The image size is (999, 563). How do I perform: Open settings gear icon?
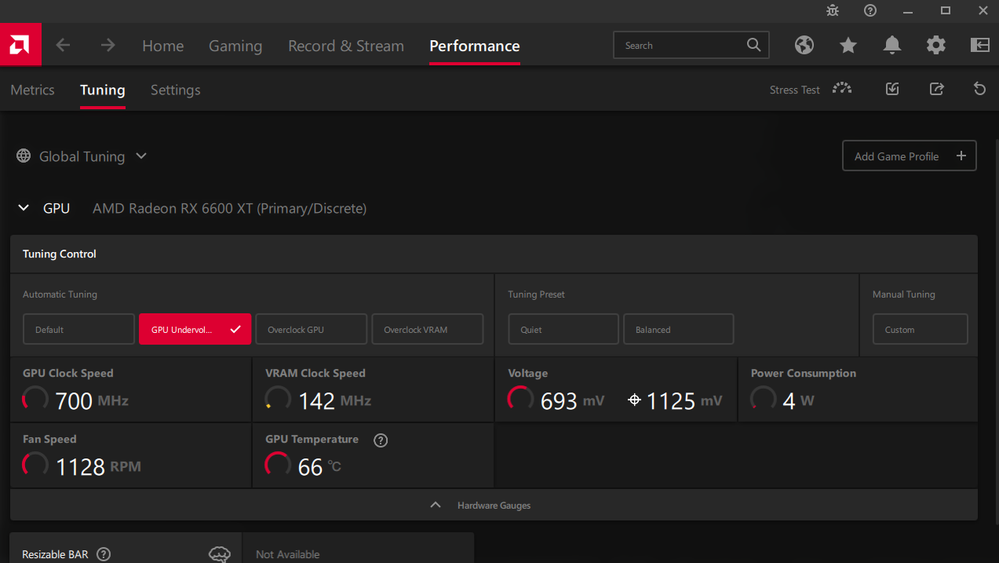tap(936, 45)
